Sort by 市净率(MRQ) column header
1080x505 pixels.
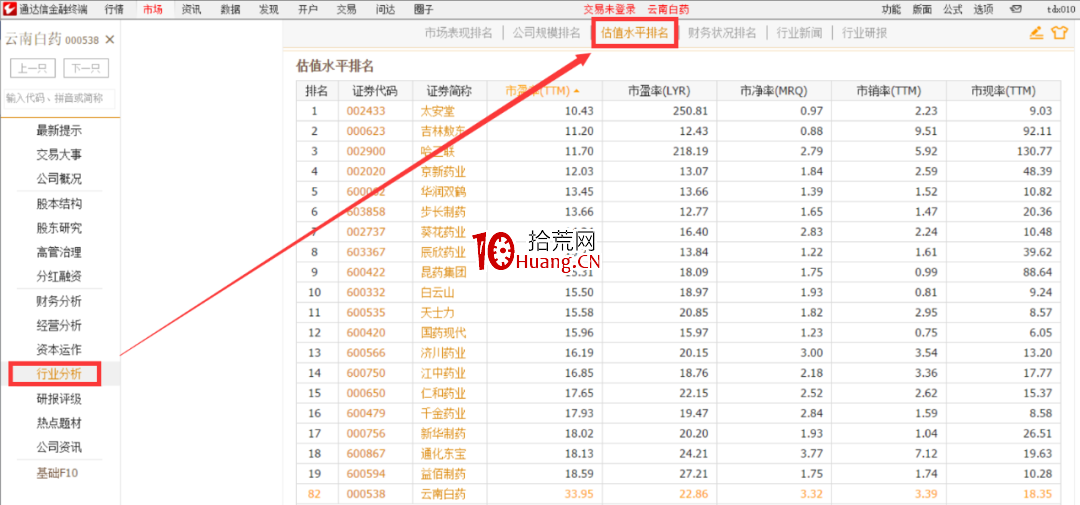[773, 91]
